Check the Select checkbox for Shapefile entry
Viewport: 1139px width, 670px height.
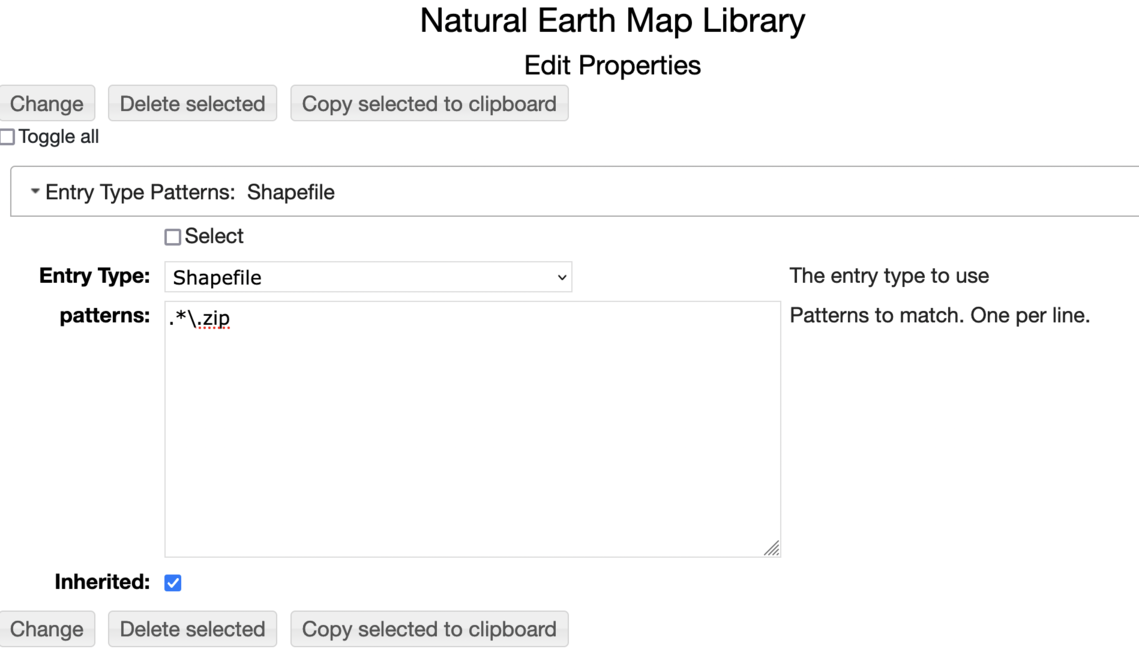(x=173, y=237)
